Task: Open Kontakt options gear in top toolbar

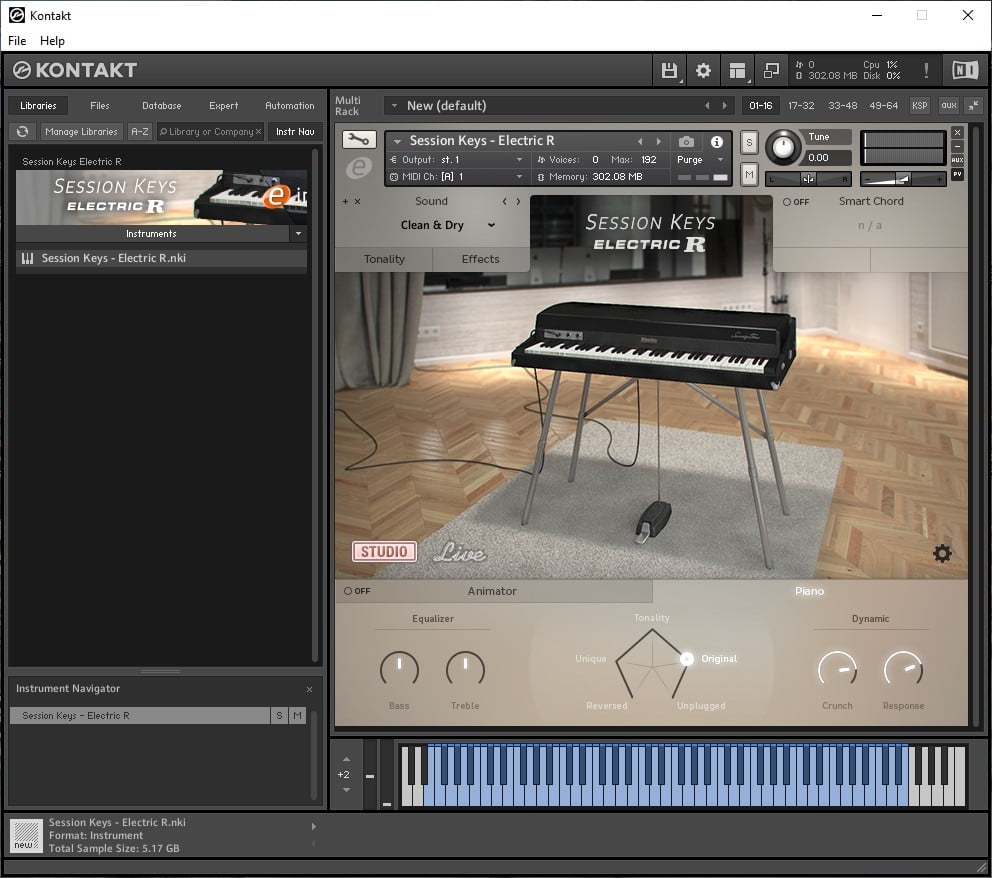Action: (703, 70)
